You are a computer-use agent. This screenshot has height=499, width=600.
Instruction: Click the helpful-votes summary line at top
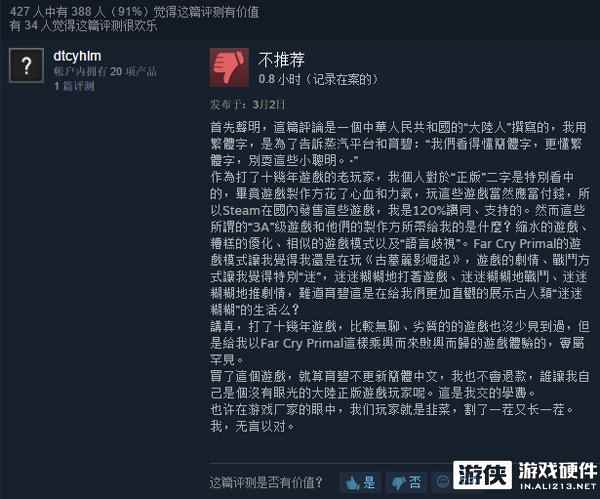tap(134, 12)
